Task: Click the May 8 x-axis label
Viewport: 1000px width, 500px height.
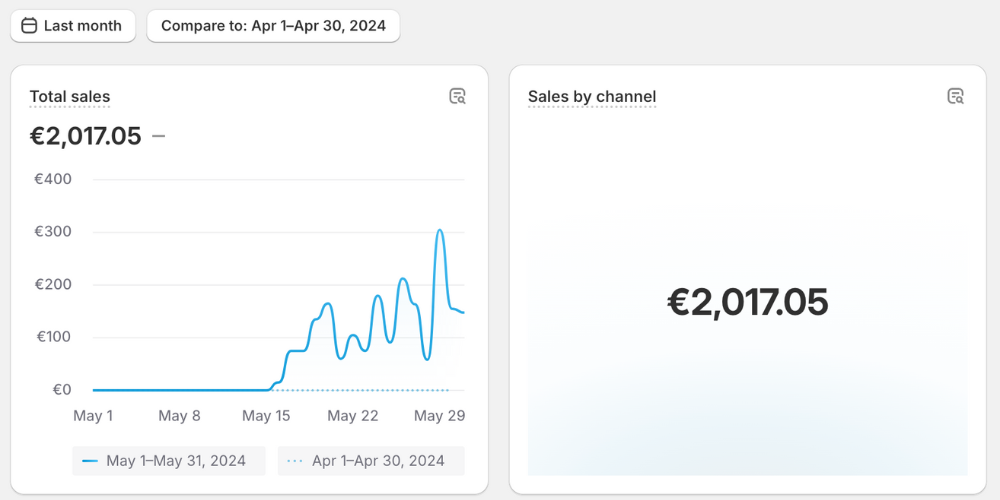Action: [179, 416]
